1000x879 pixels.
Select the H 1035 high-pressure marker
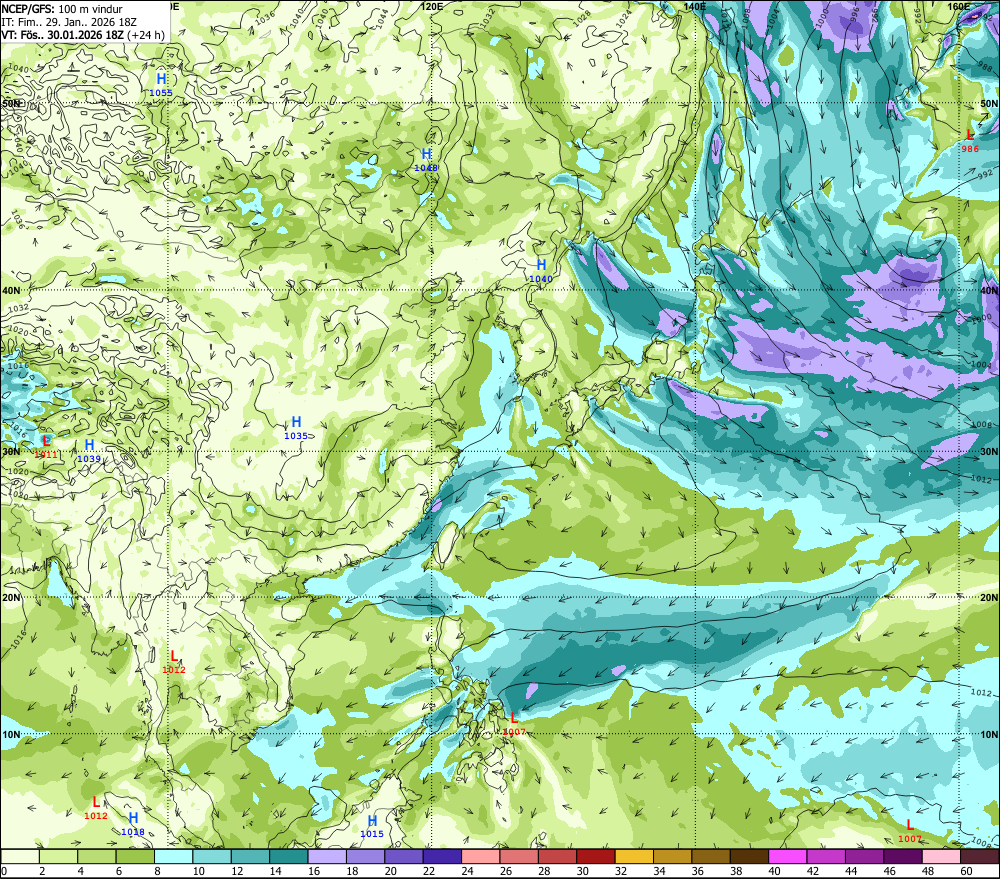point(296,428)
